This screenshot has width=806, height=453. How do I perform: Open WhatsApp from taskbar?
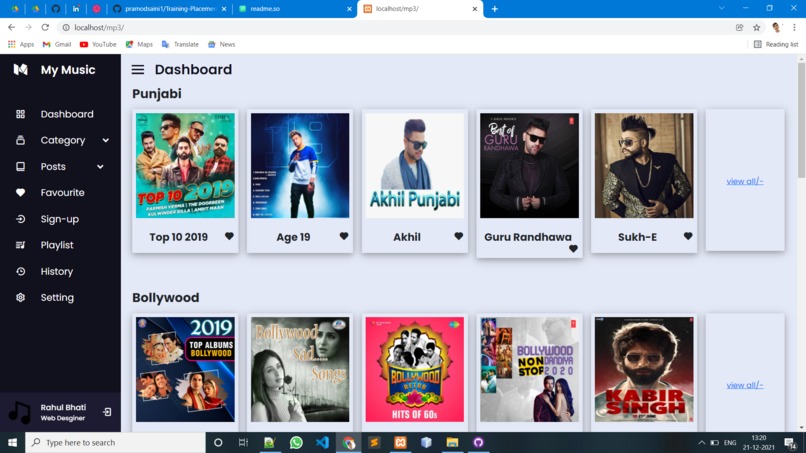[x=296, y=442]
